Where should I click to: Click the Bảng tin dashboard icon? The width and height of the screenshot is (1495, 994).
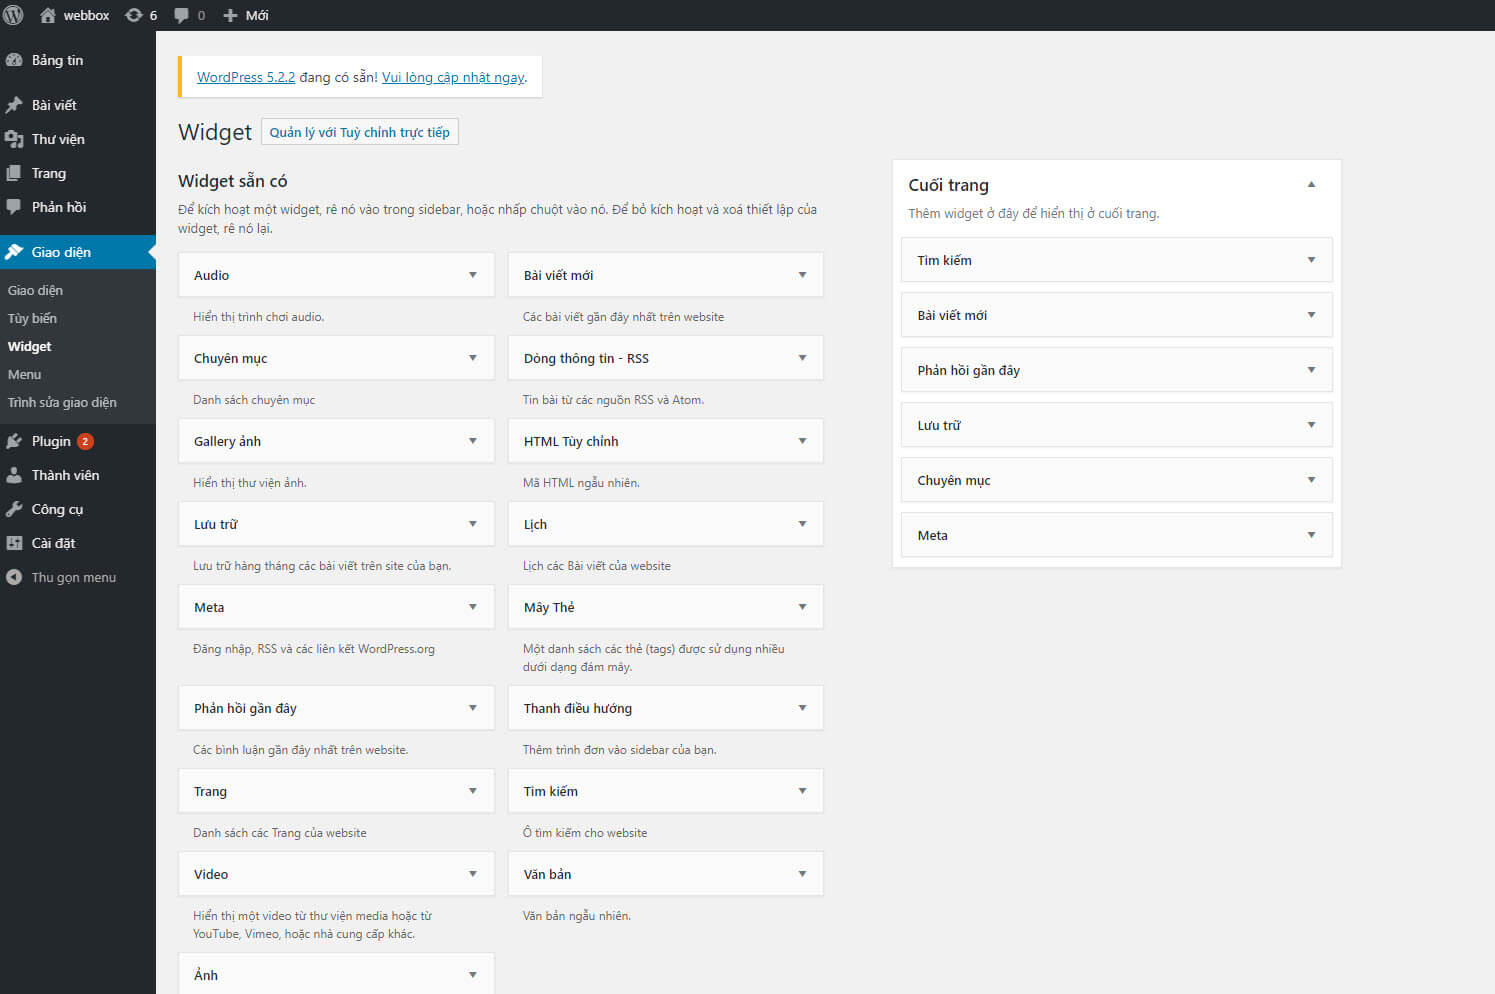point(14,60)
